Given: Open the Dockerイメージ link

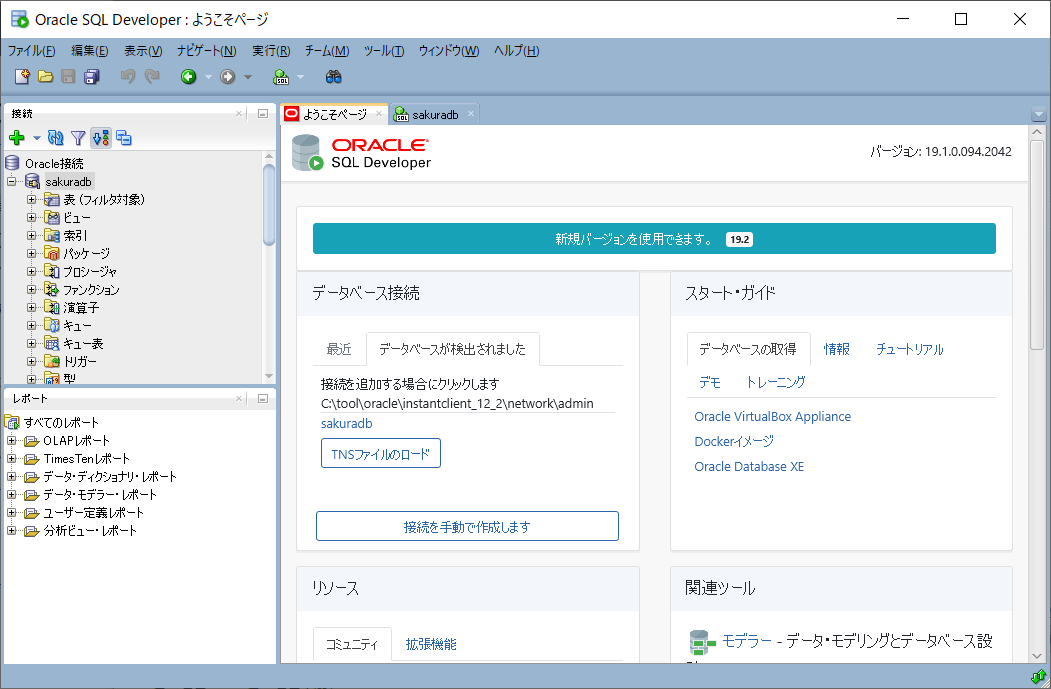Looking at the screenshot, I should (734, 442).
